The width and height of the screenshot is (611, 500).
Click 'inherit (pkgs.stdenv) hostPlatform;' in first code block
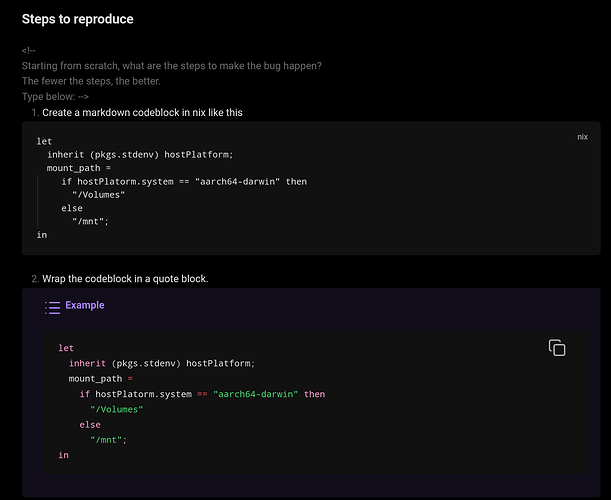pos(140,155)
